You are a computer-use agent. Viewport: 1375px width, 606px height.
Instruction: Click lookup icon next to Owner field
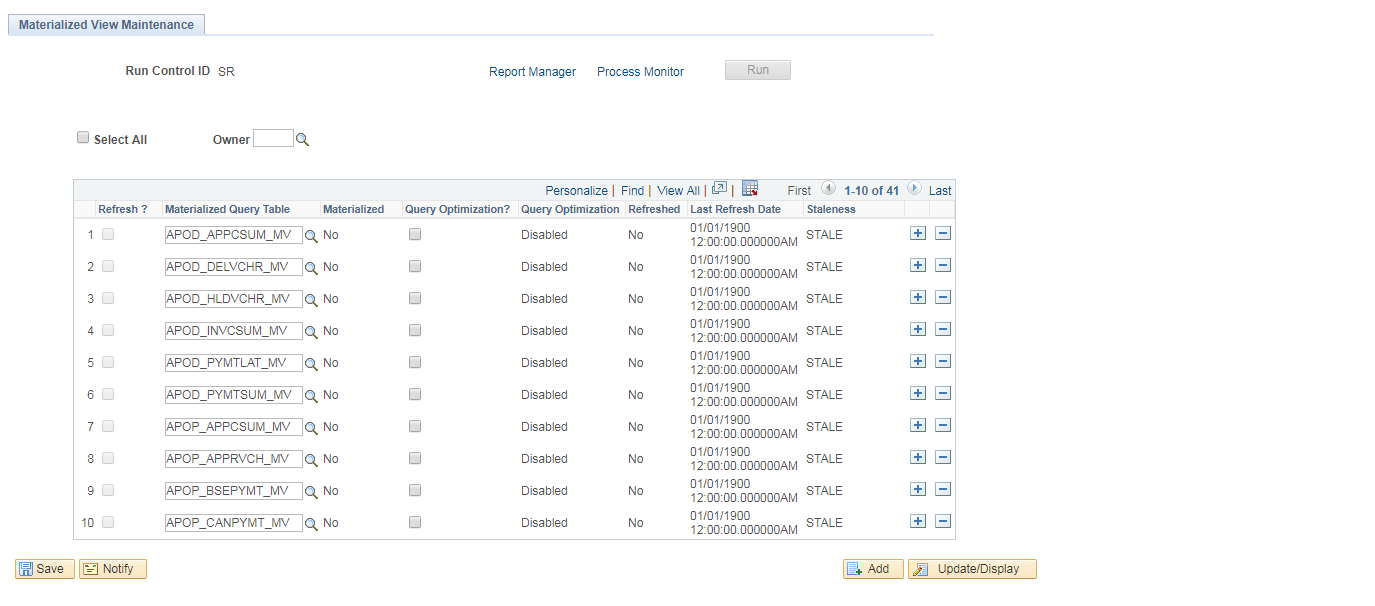(302, 140)
